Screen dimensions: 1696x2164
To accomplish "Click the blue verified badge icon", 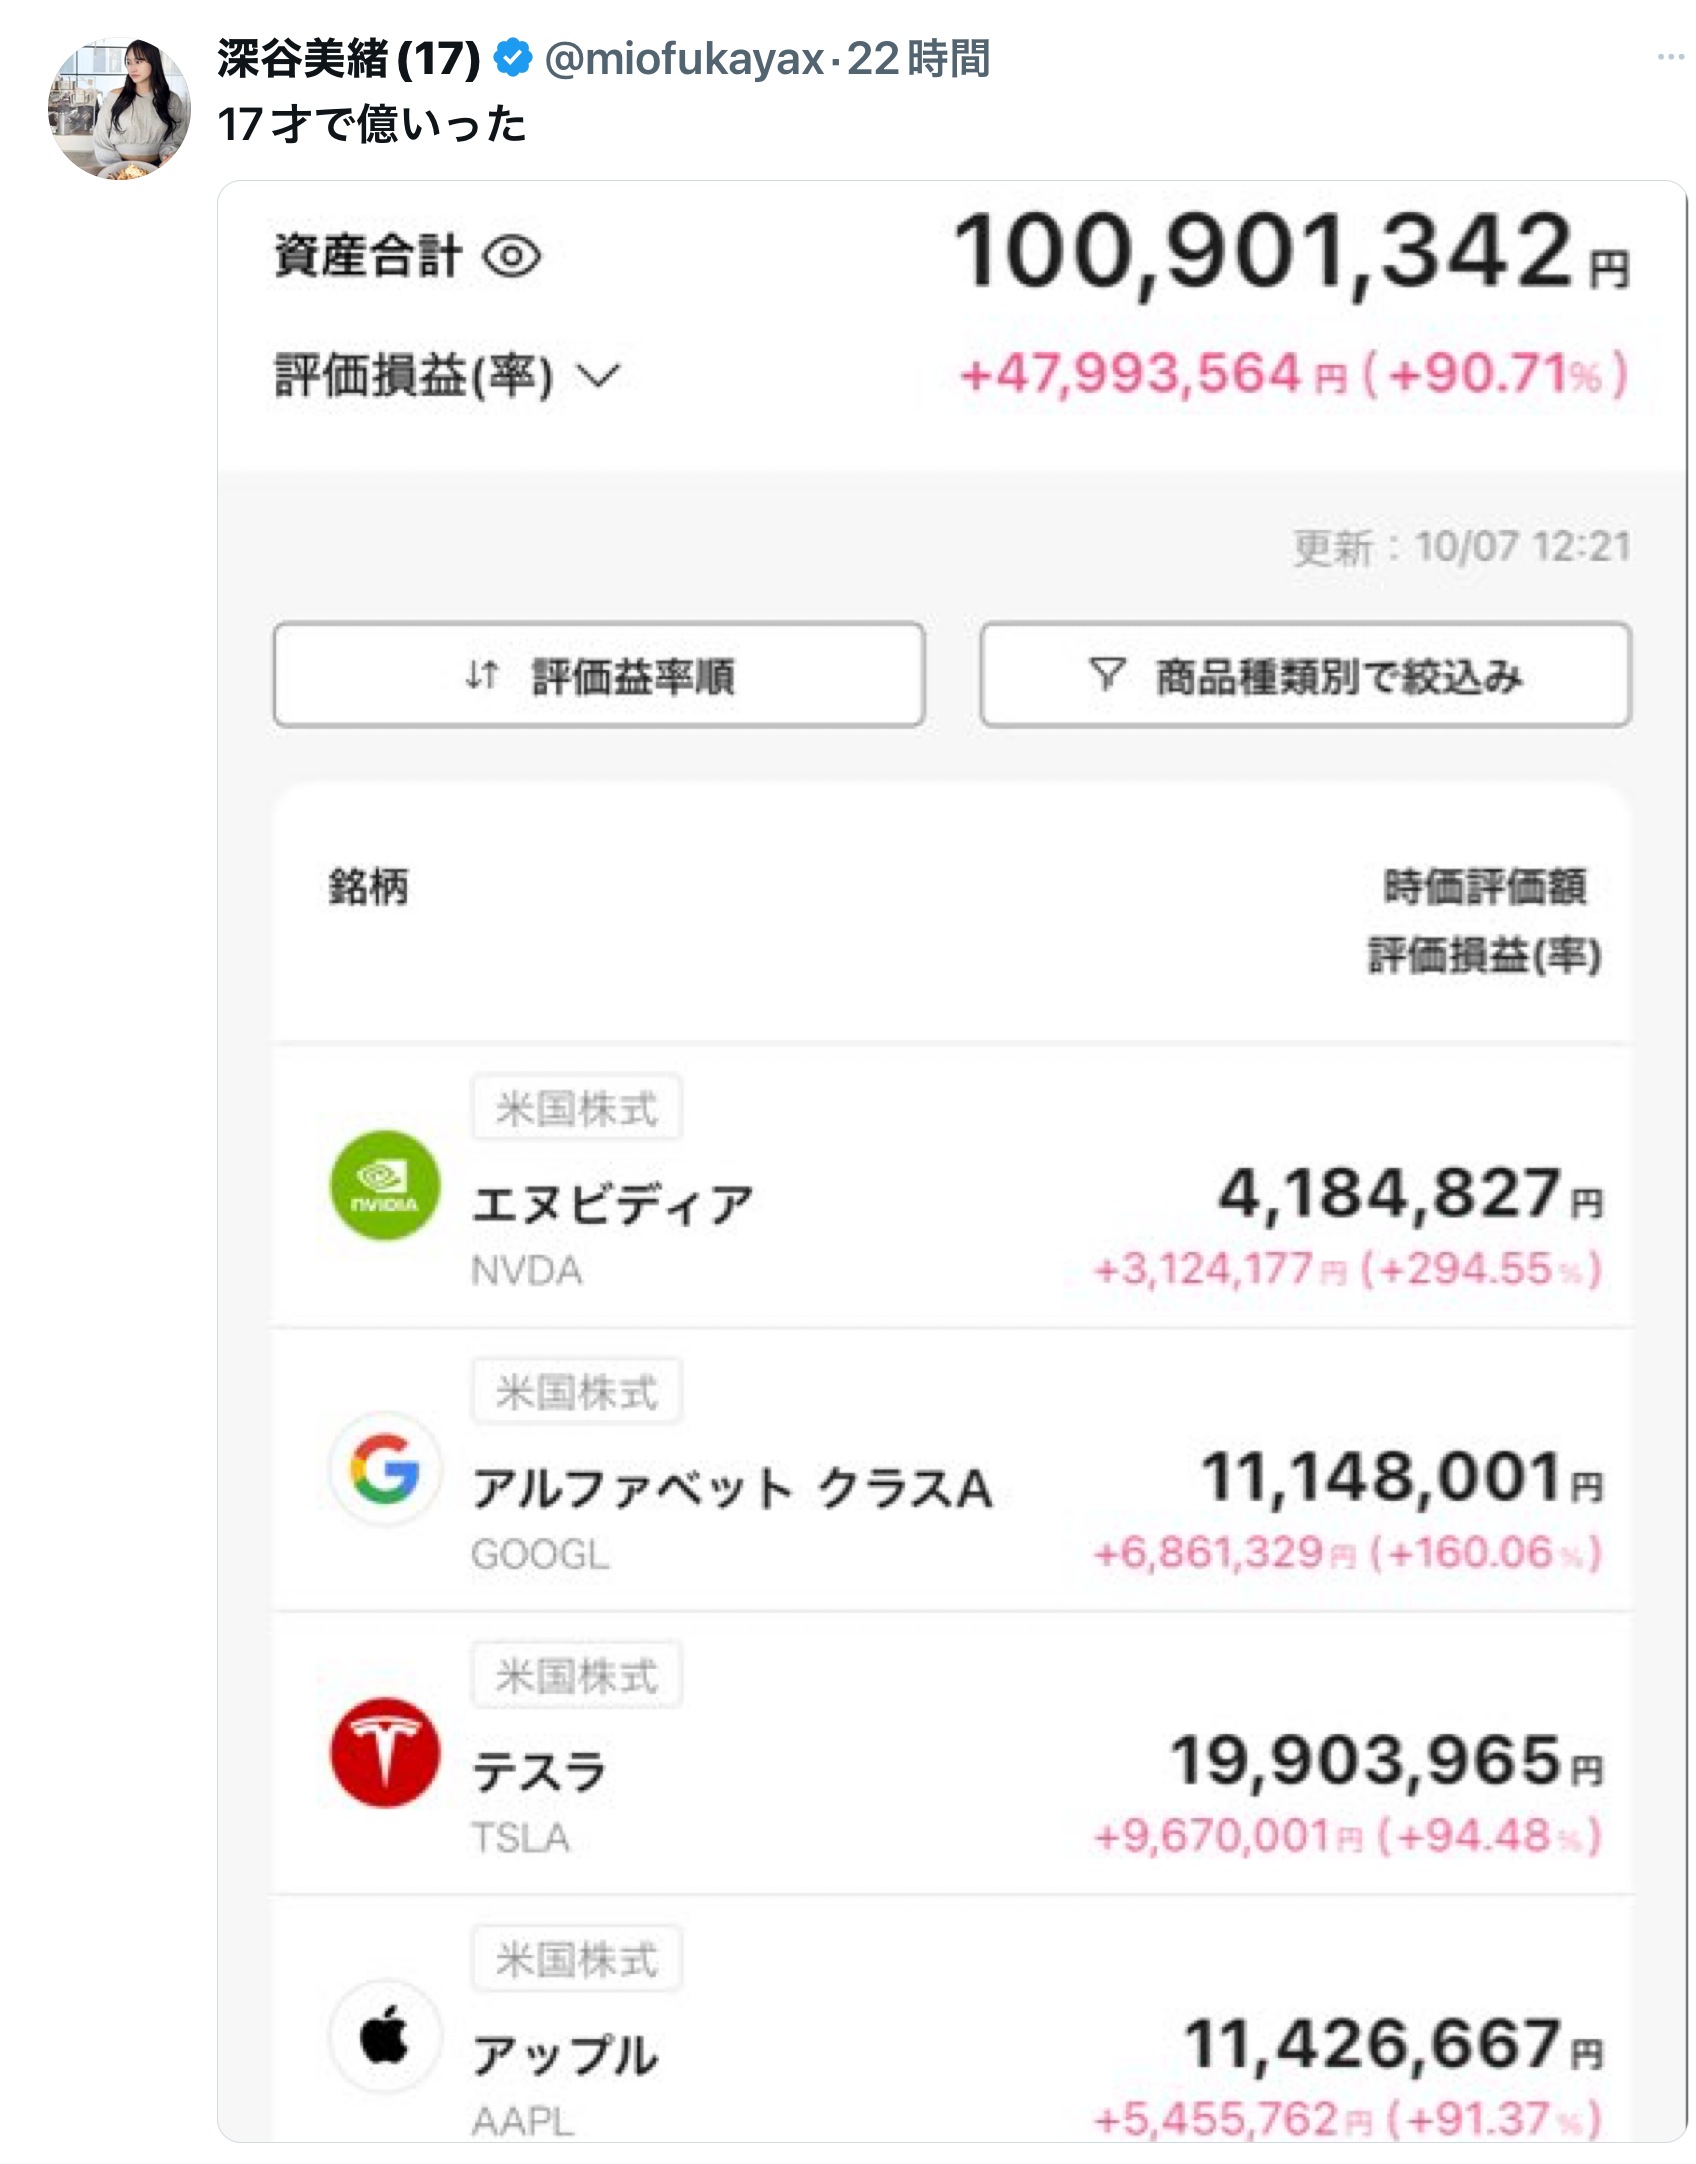I will point(513,59).
